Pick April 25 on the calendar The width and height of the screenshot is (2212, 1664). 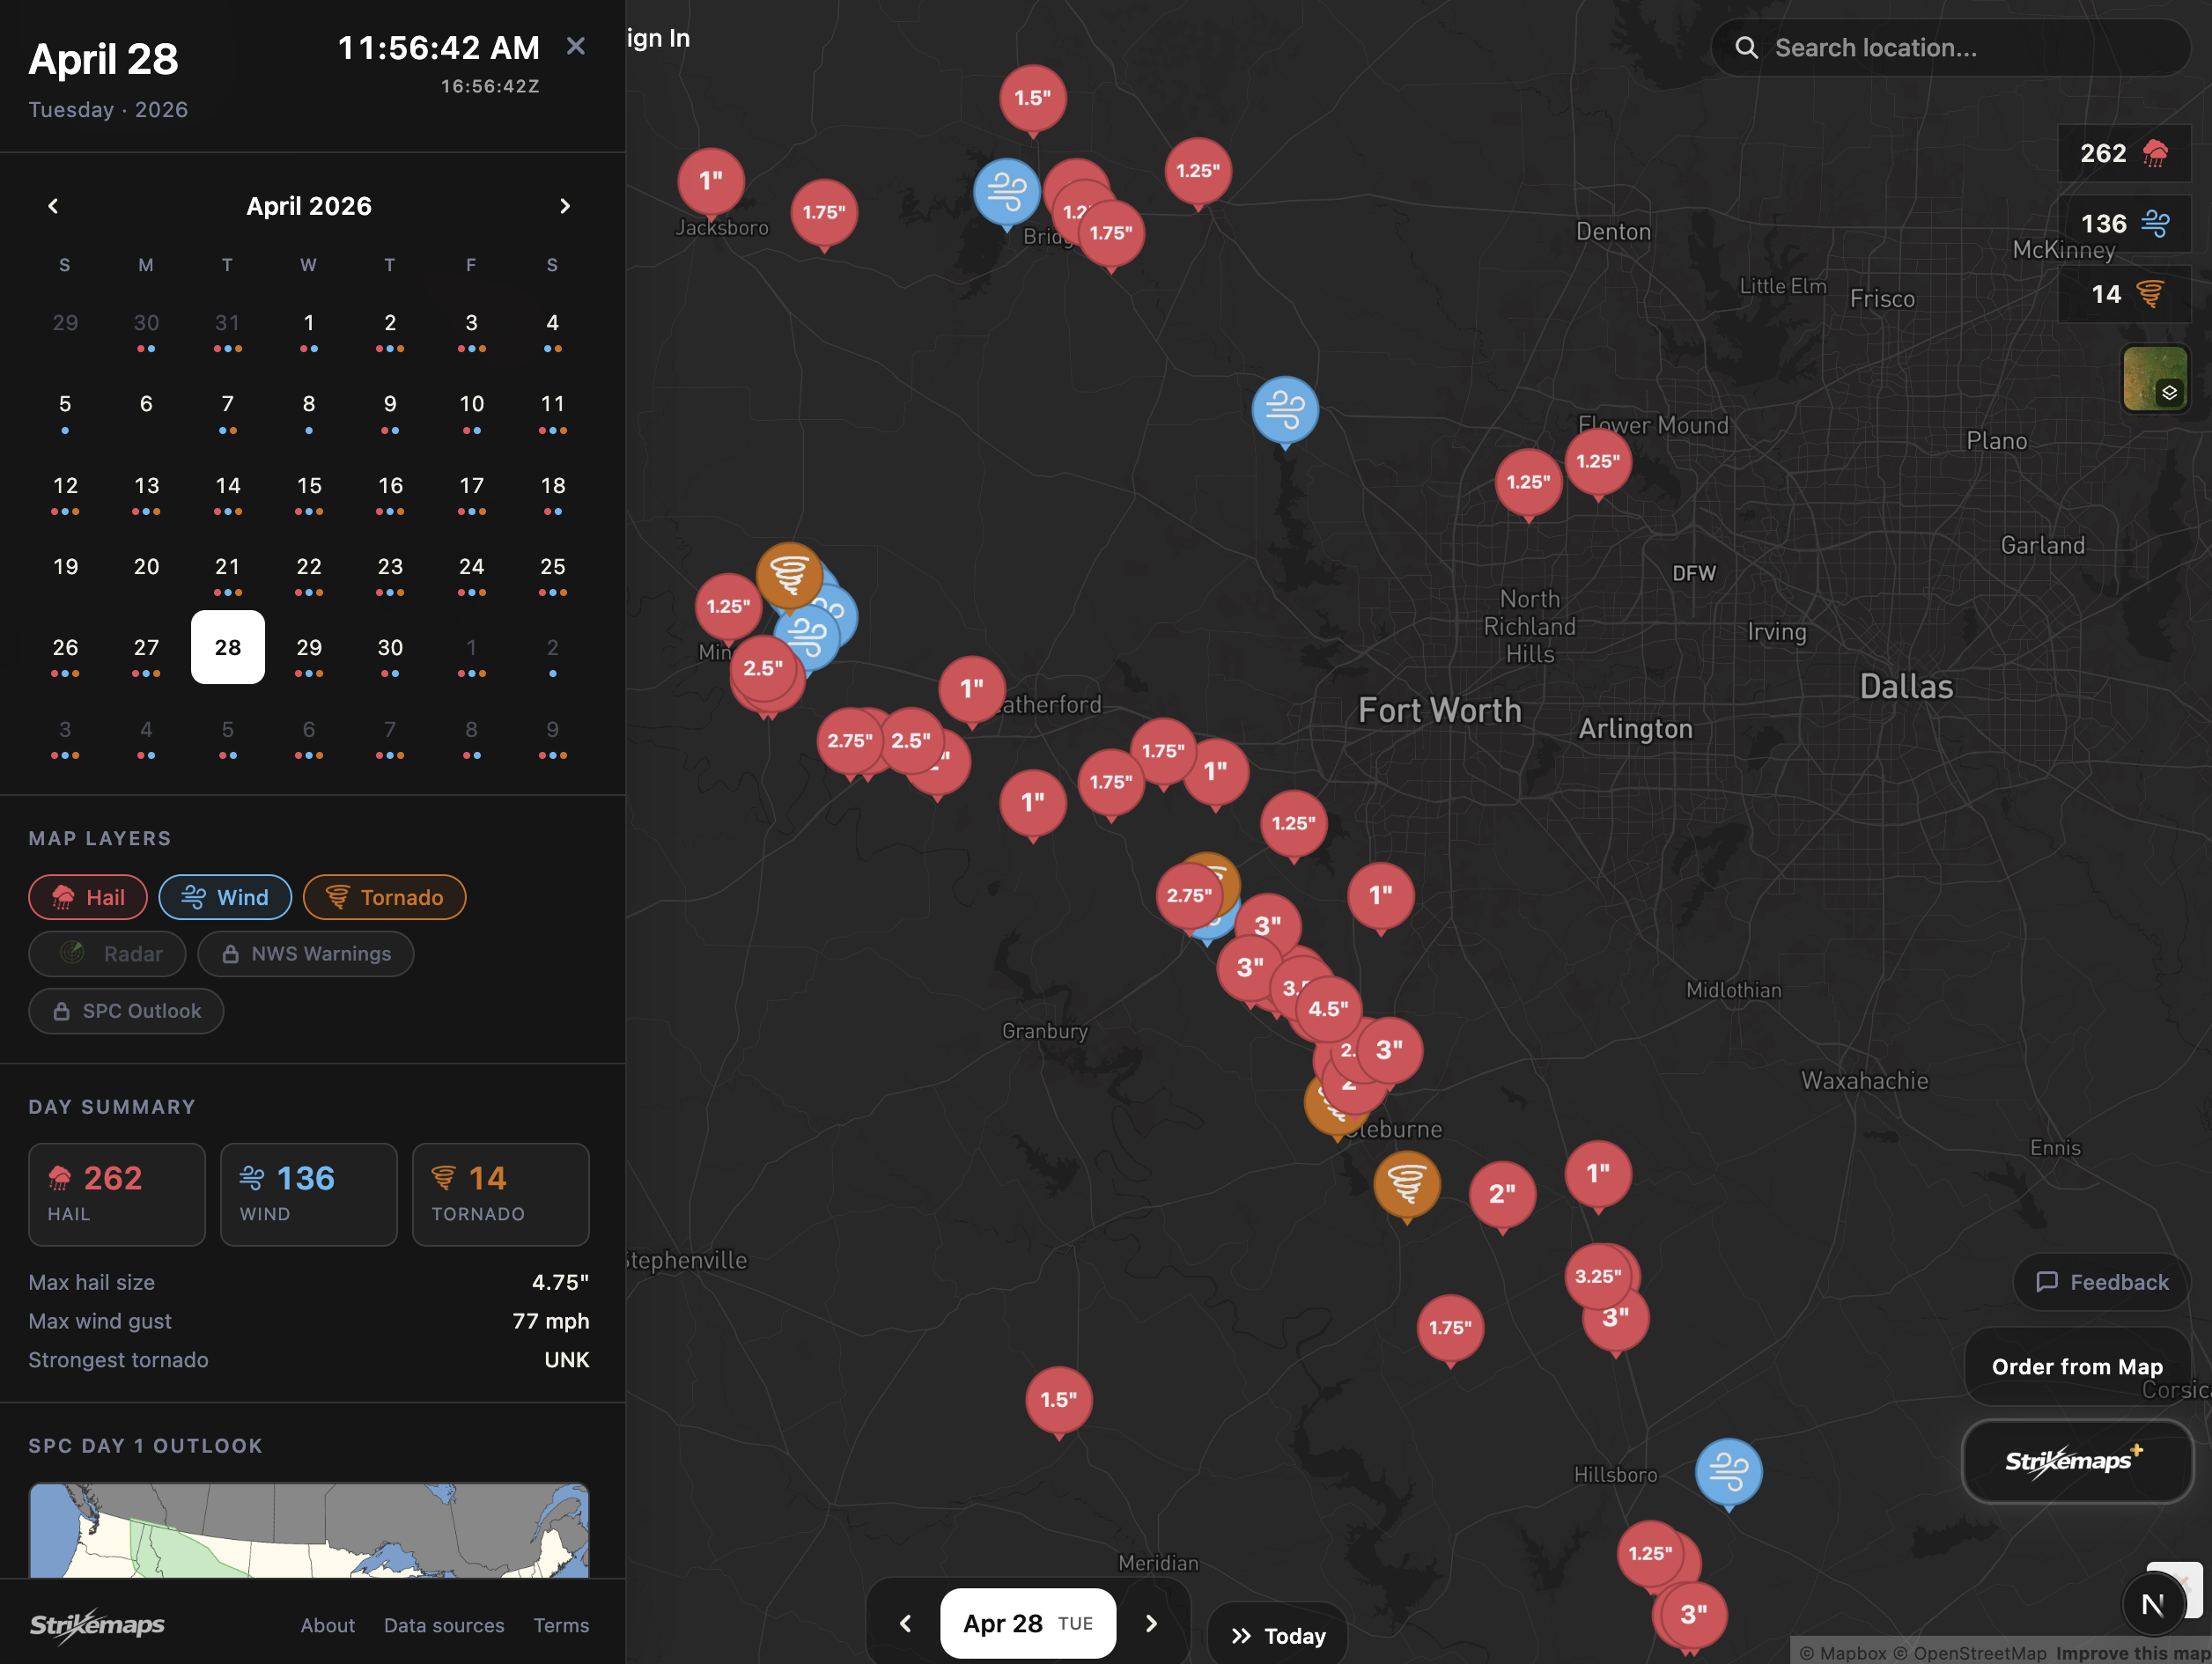coord(553,567)
